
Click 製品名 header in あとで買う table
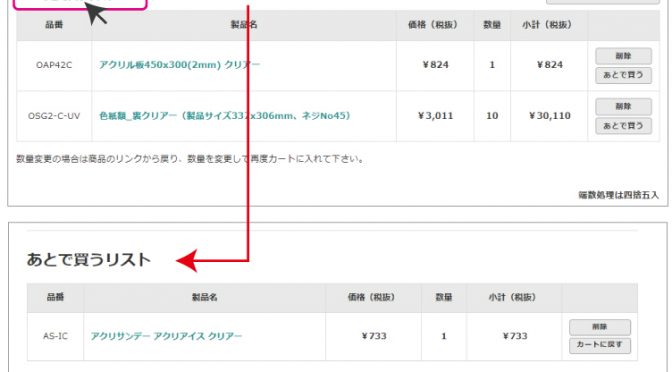click(x=204, y=297)
